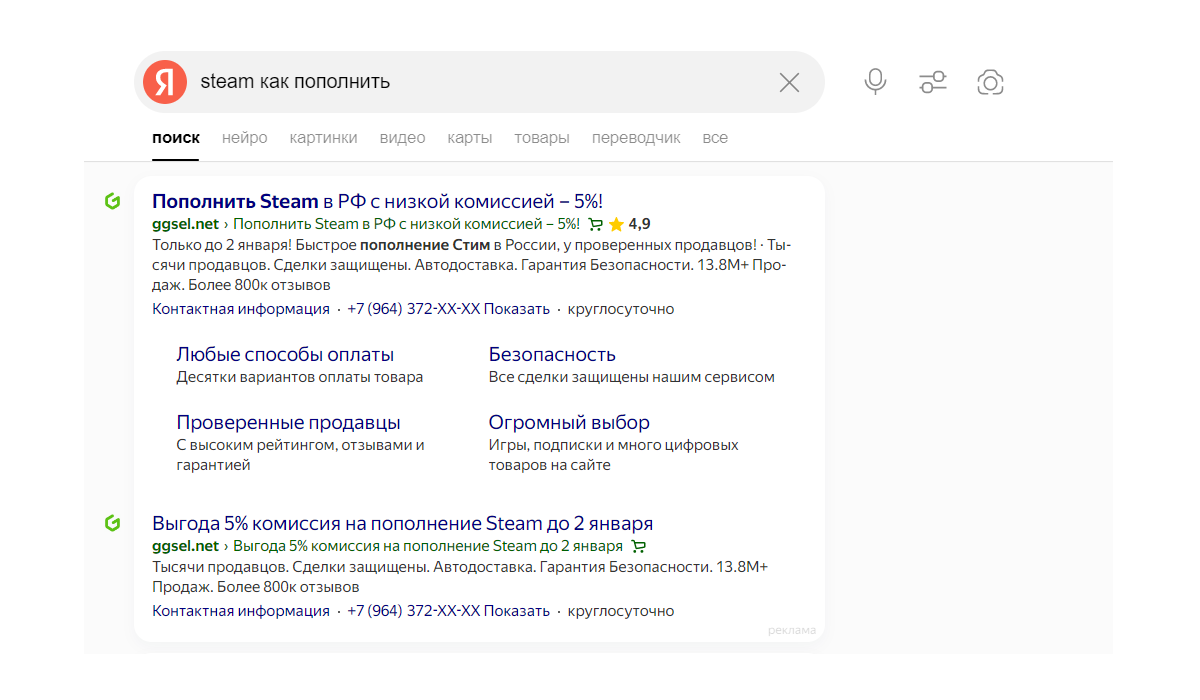Open image search camera icon
This screenshot has width=1200, height=700.
tap(990, 82)
